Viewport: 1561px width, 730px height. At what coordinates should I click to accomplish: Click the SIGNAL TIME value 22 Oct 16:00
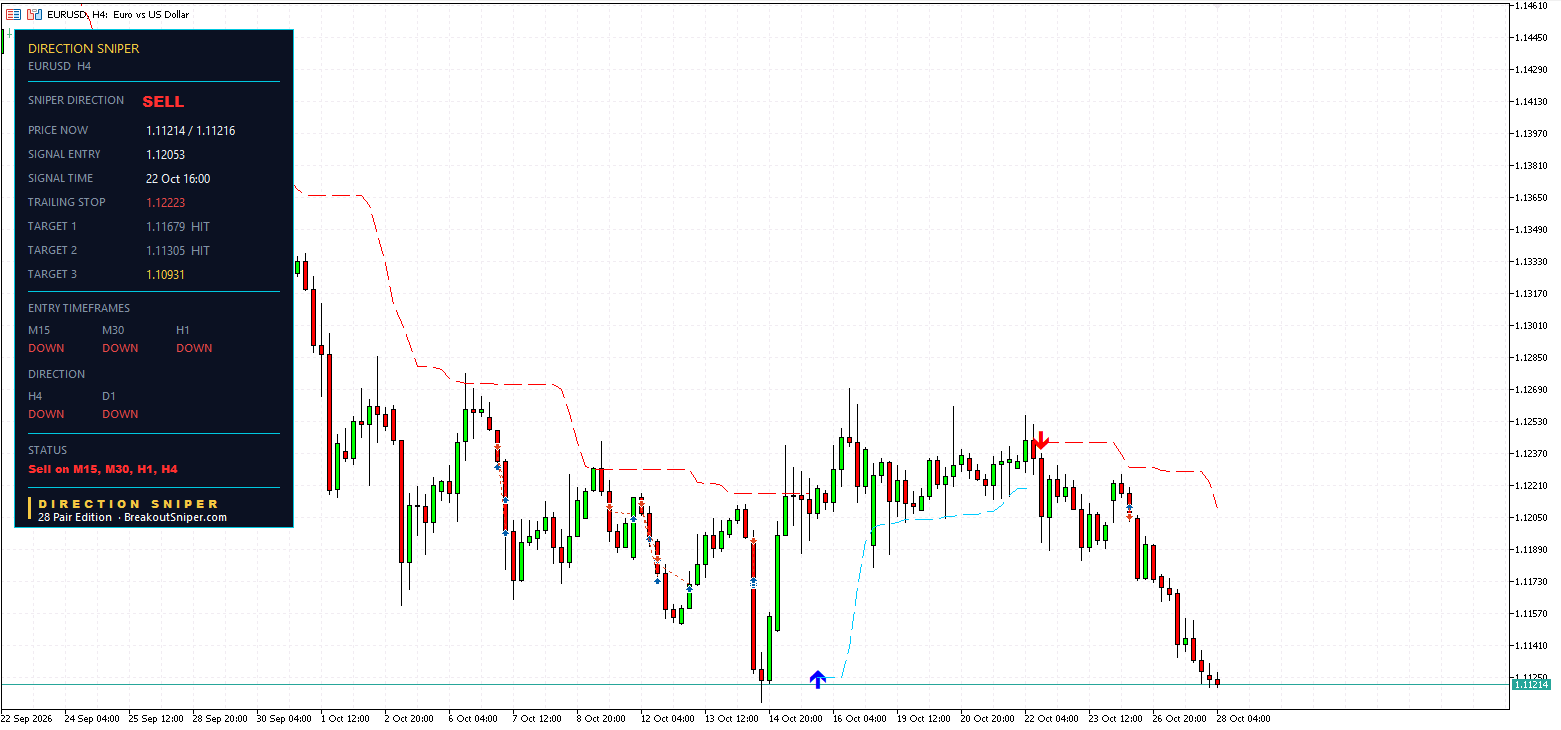(178, 179)
